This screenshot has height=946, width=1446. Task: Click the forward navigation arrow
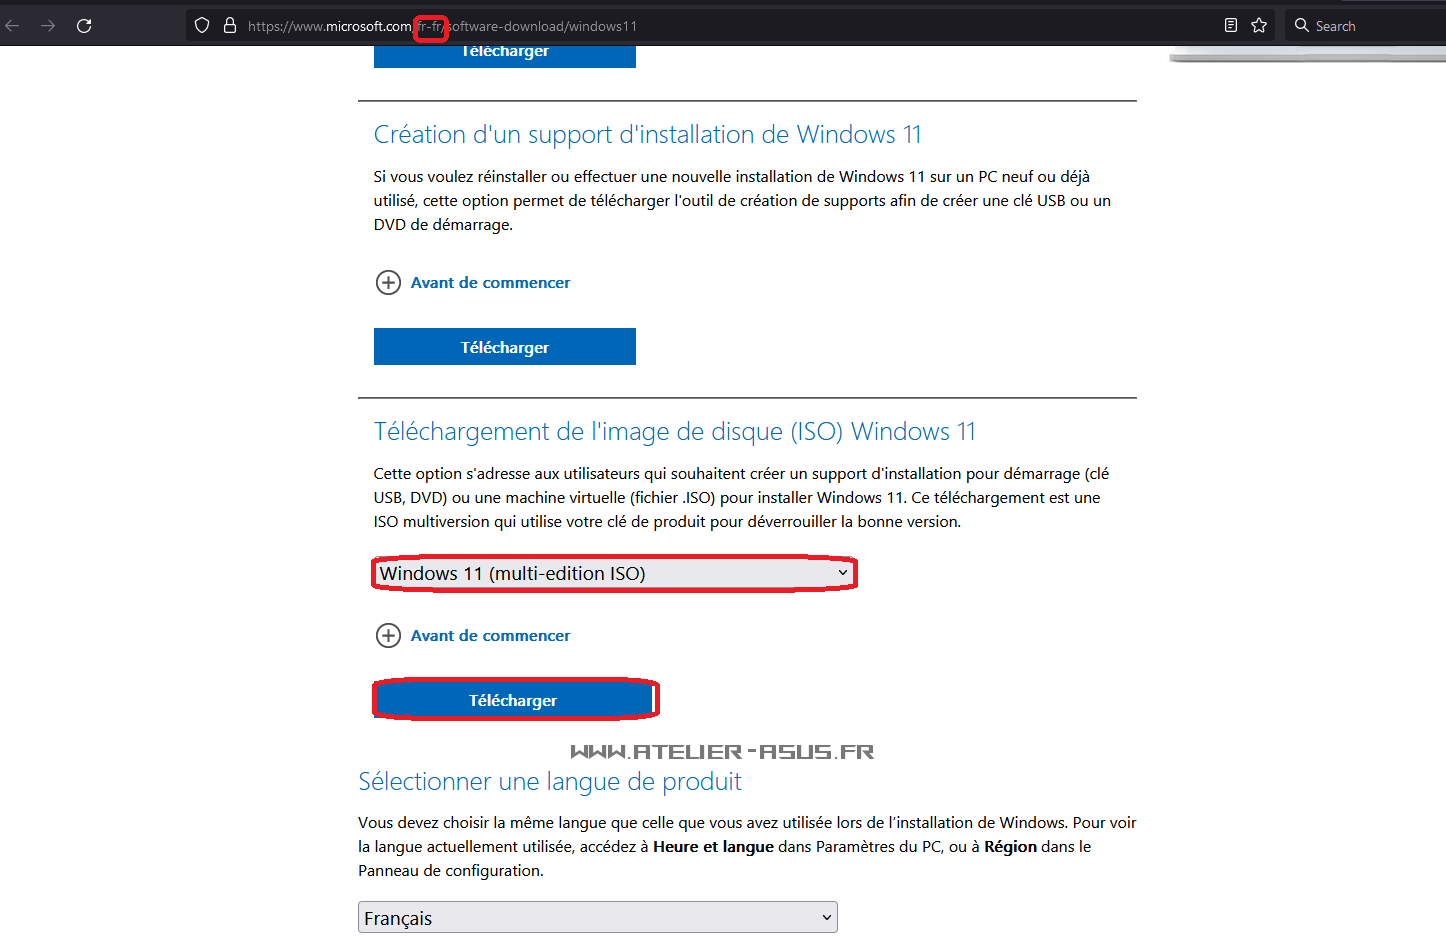click(47, 25)
